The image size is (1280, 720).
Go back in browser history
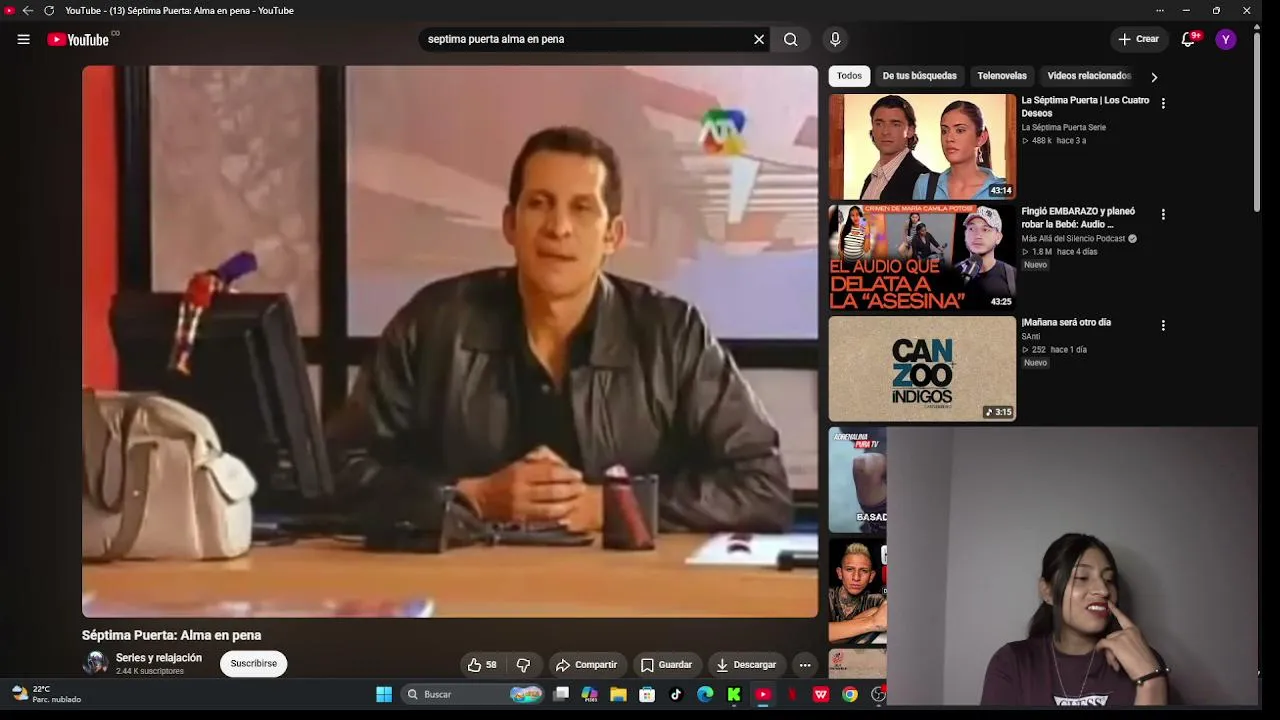pos(28,11)
